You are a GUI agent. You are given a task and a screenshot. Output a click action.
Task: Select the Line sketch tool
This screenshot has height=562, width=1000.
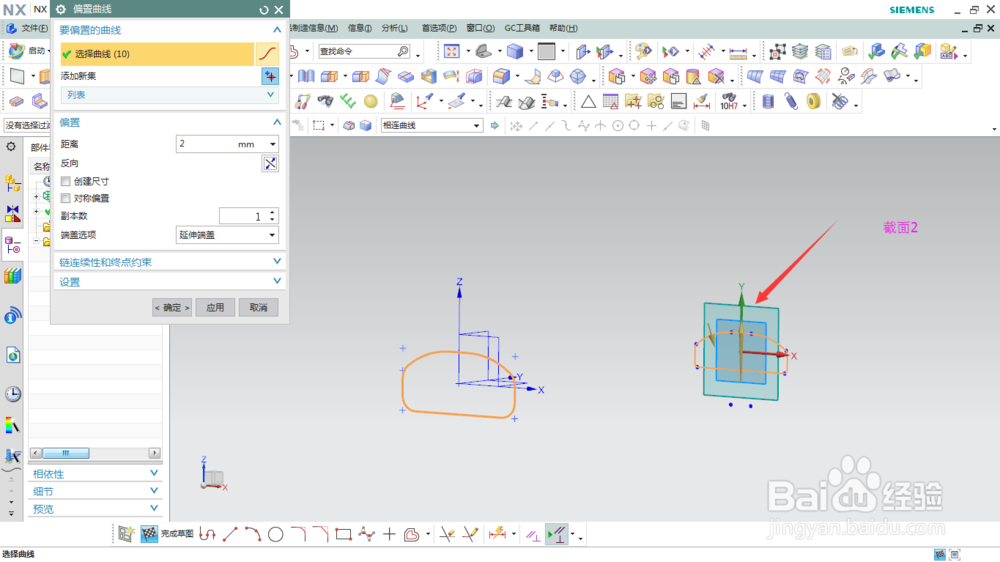tap(230, 534)
